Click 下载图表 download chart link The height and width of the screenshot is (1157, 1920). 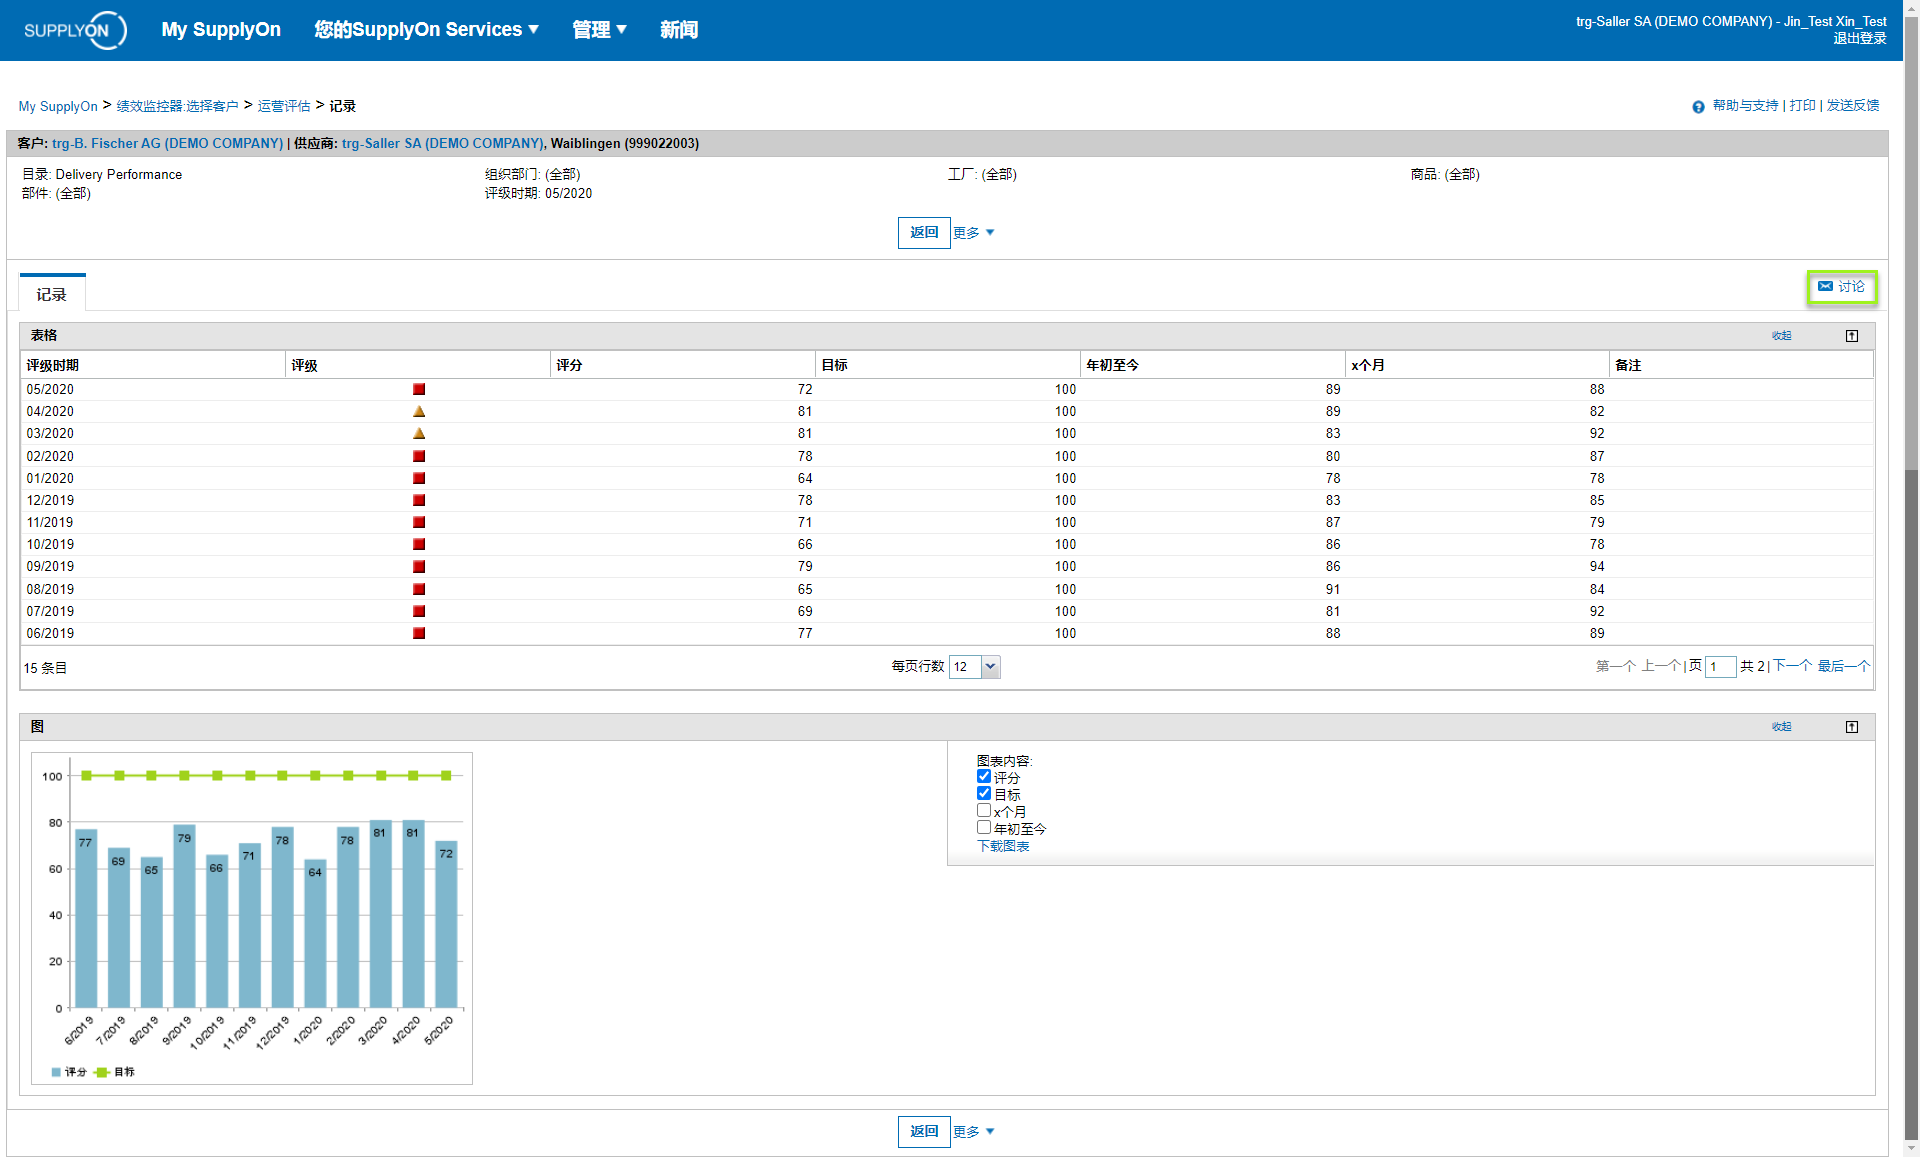pyautogui.click(x=1003, y=846)
